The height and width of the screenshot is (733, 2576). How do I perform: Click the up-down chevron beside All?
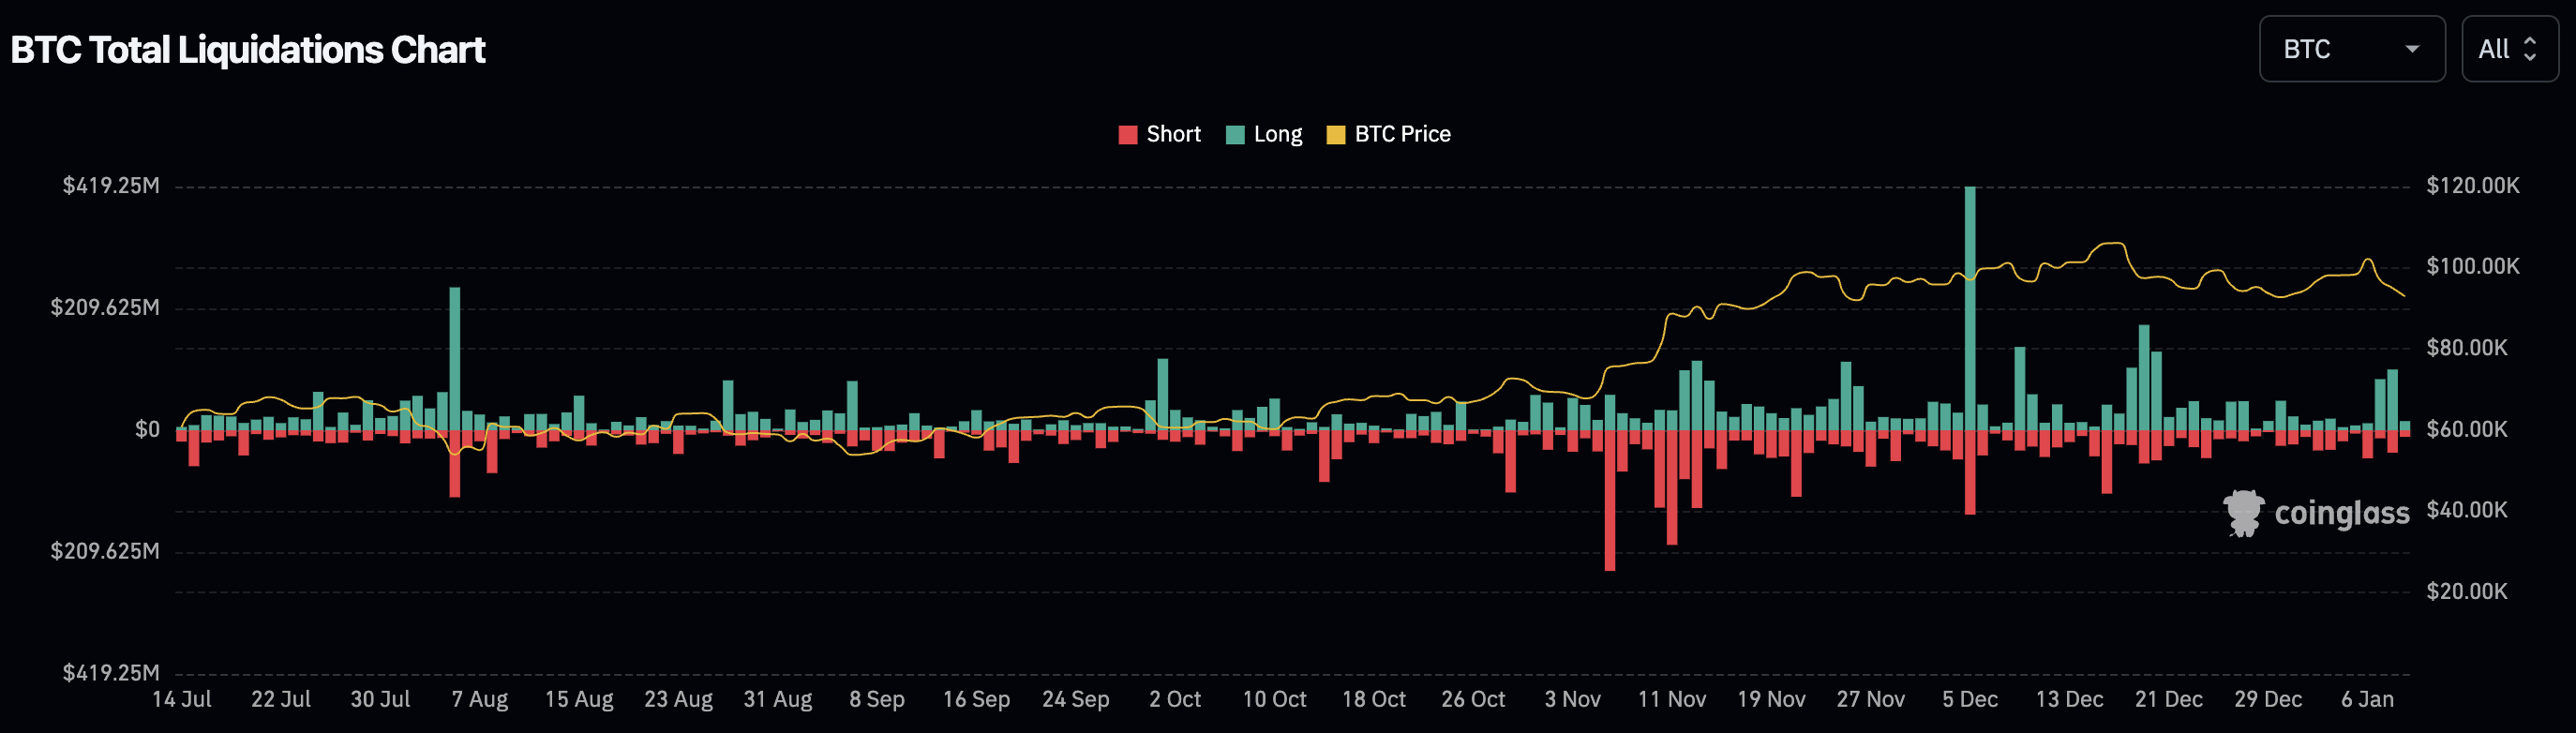pos(2530,49)
